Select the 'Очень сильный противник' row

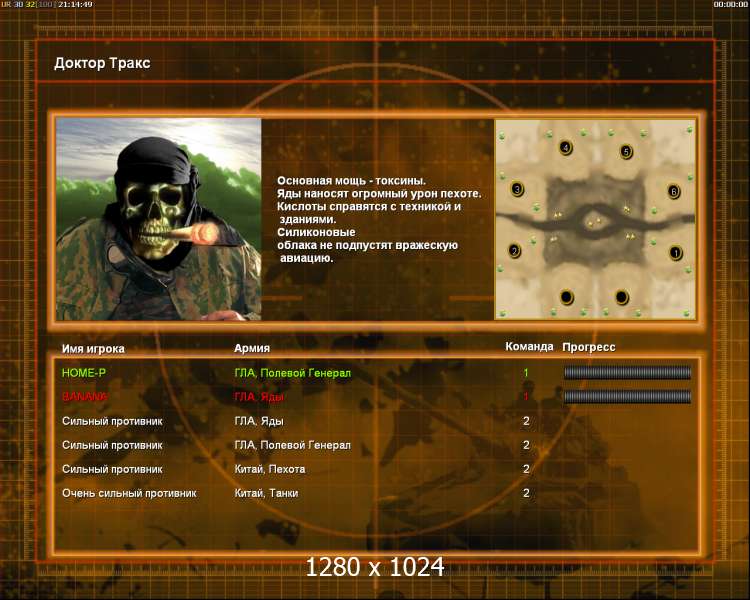tap(129, 493)
